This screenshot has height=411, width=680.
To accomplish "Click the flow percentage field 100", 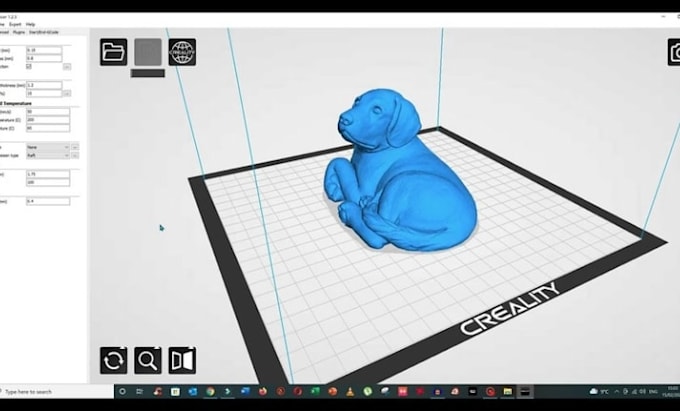I will tap(48, 182).
